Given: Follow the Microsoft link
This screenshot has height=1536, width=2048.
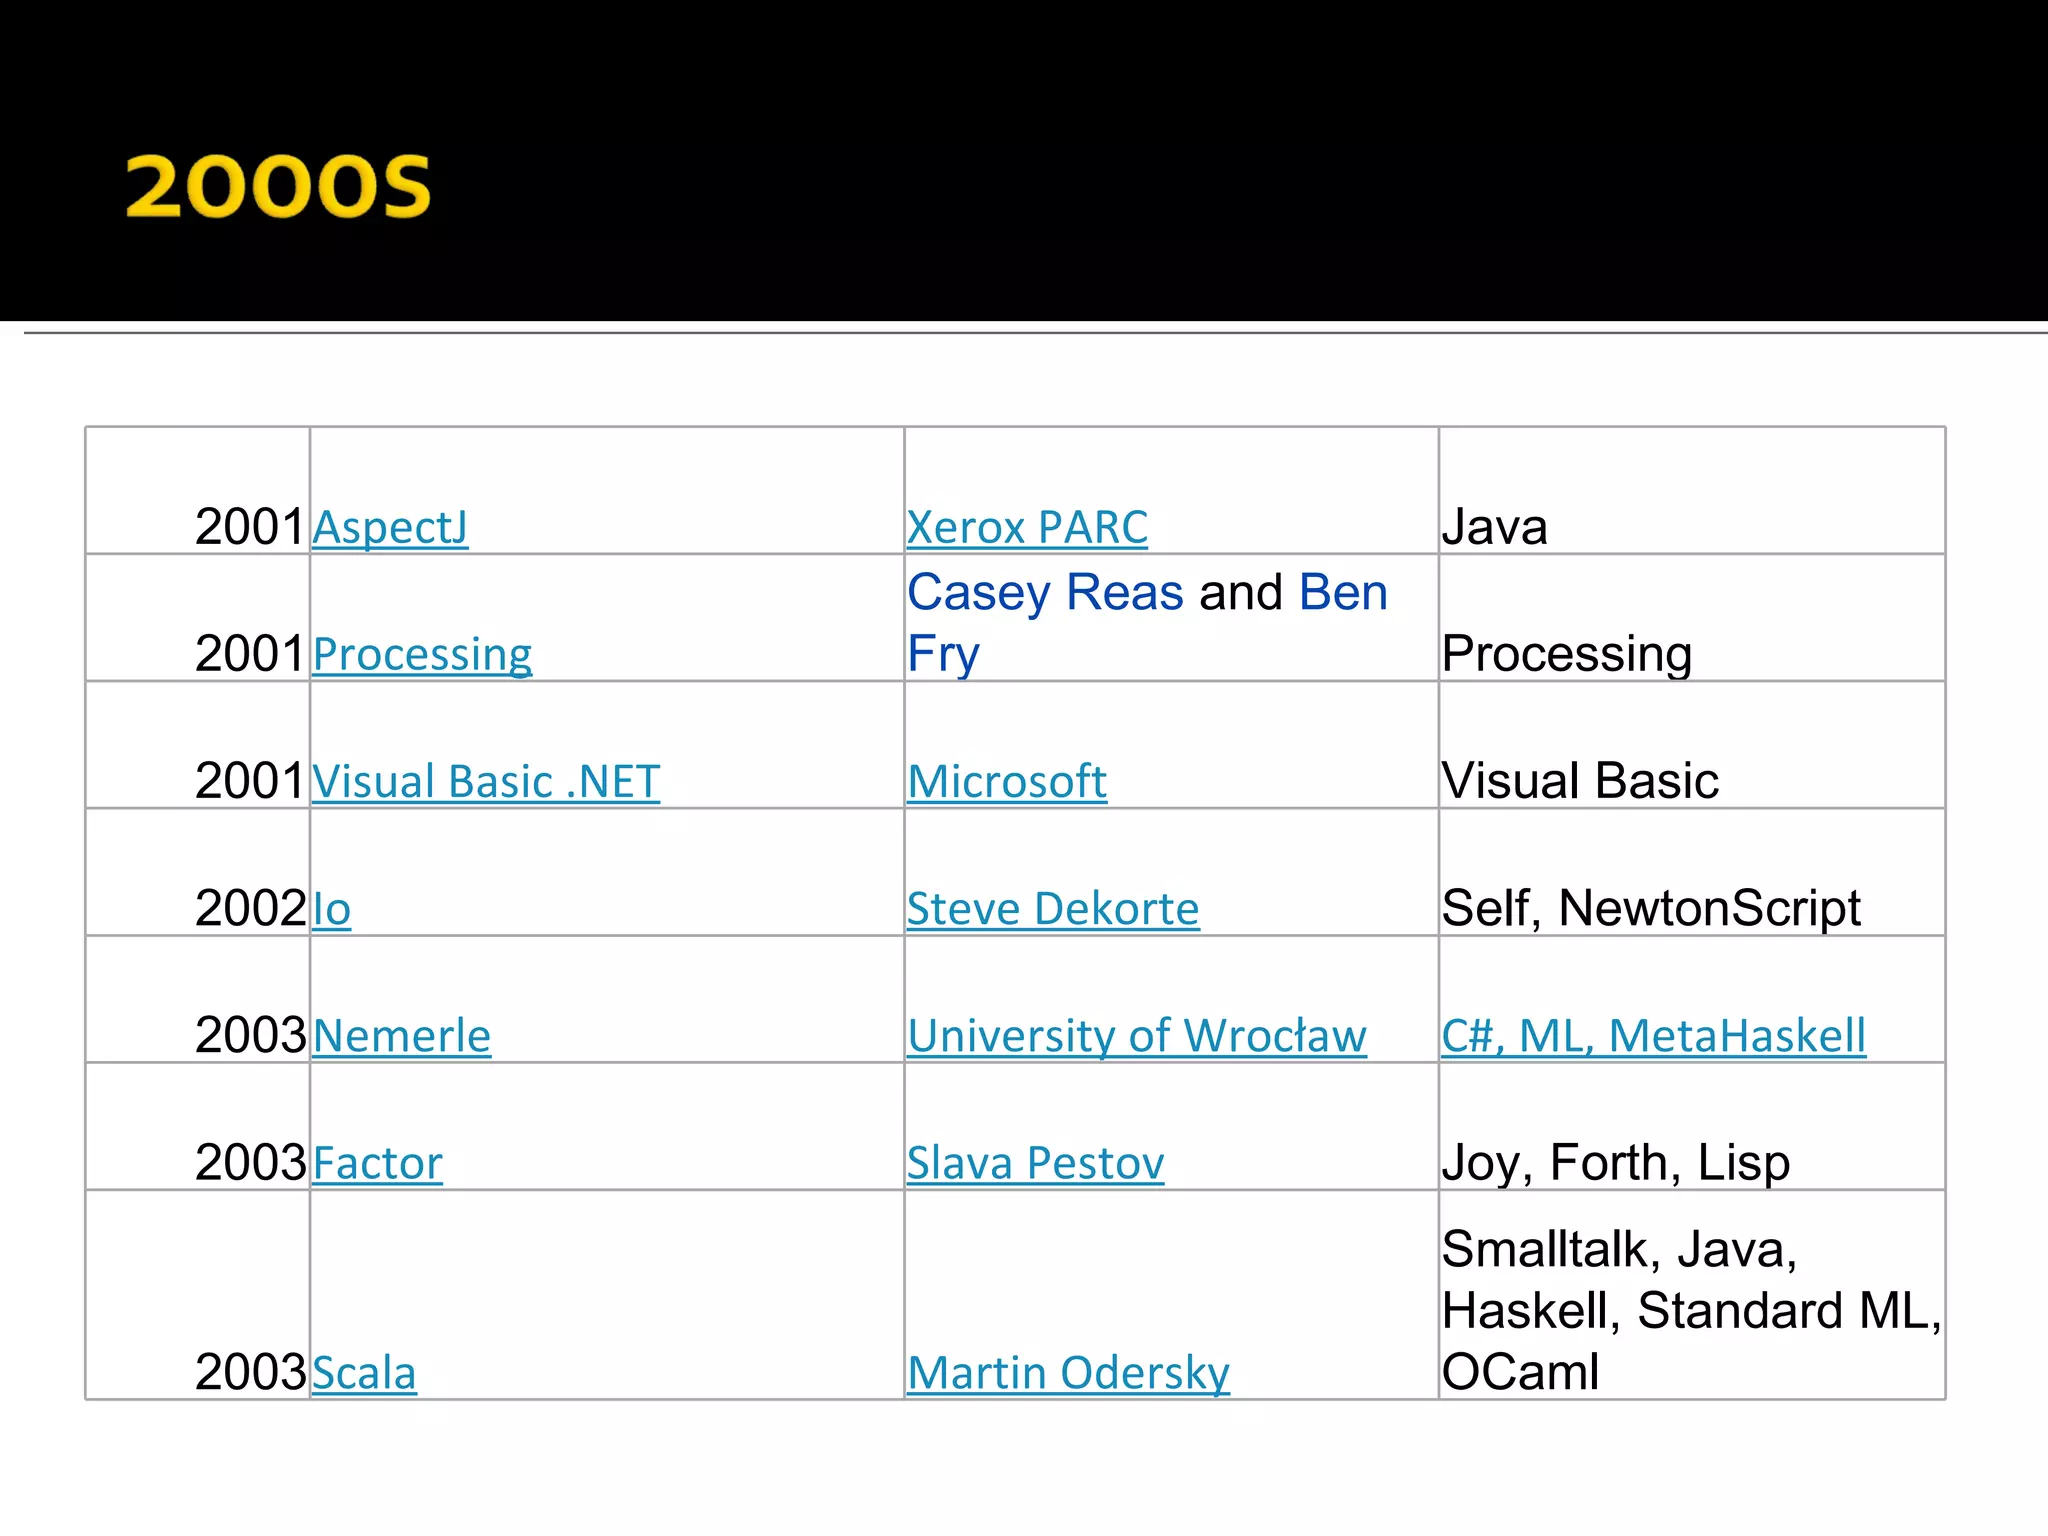Looking at the screenshot, I should [1007, 782].
